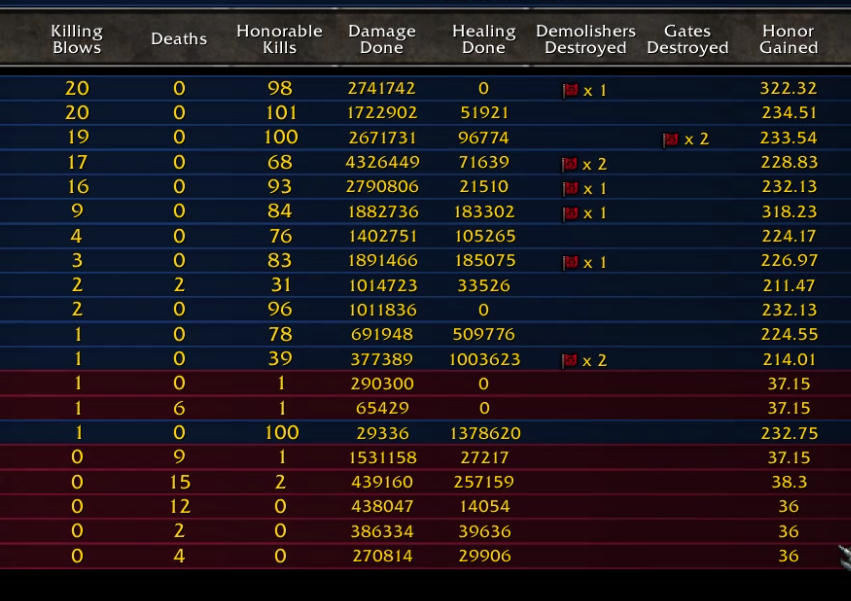Select honor gained value 234.51
This screenshot has width=851, height=601.
coord(789,112)
